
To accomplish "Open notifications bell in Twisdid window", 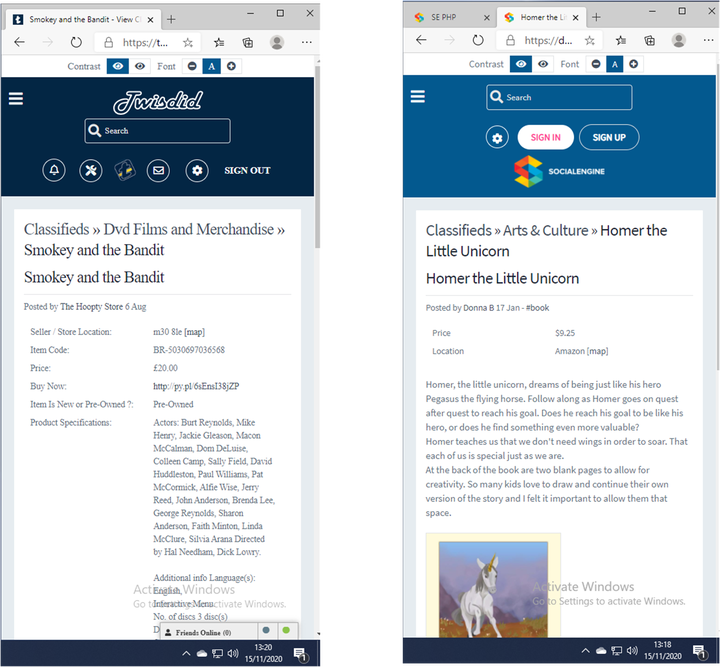I will pyautogui.click(x=54, y=170).
